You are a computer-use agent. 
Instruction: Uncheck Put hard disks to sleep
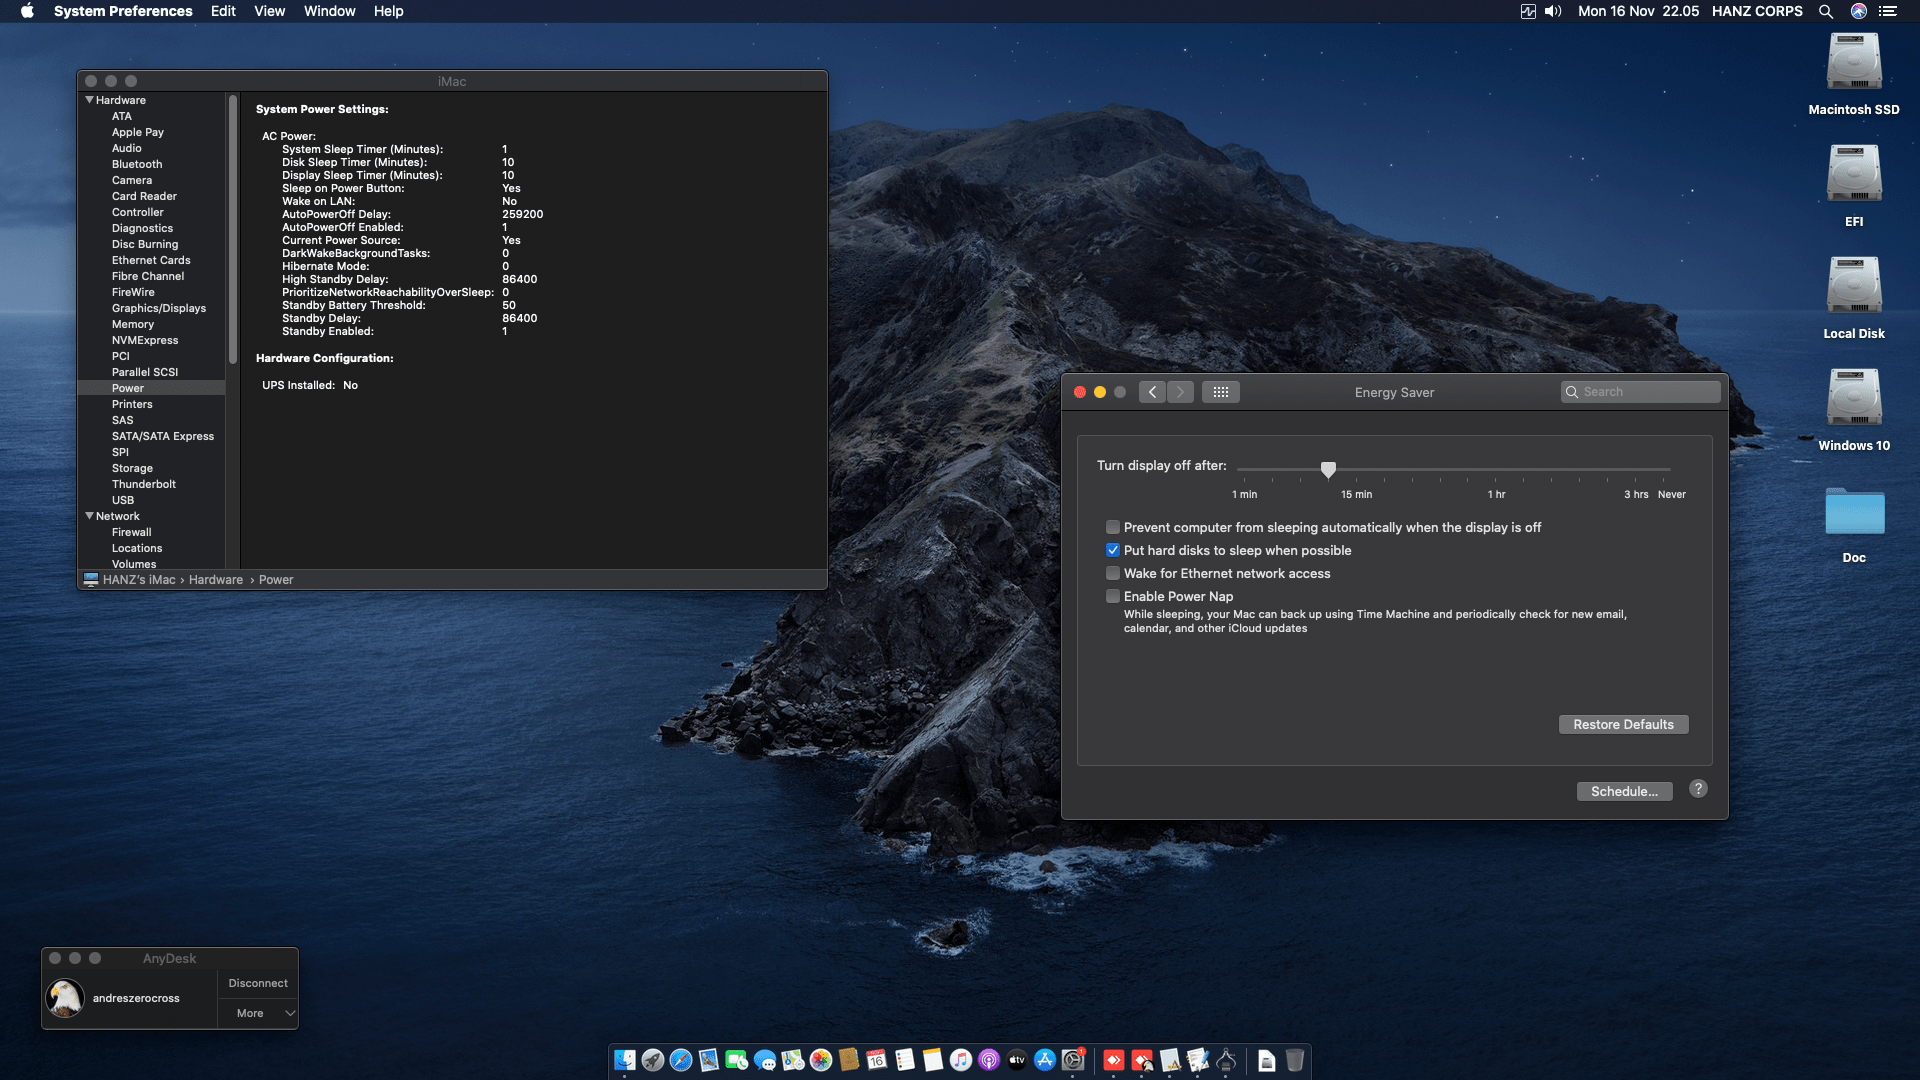[1112, 550]
